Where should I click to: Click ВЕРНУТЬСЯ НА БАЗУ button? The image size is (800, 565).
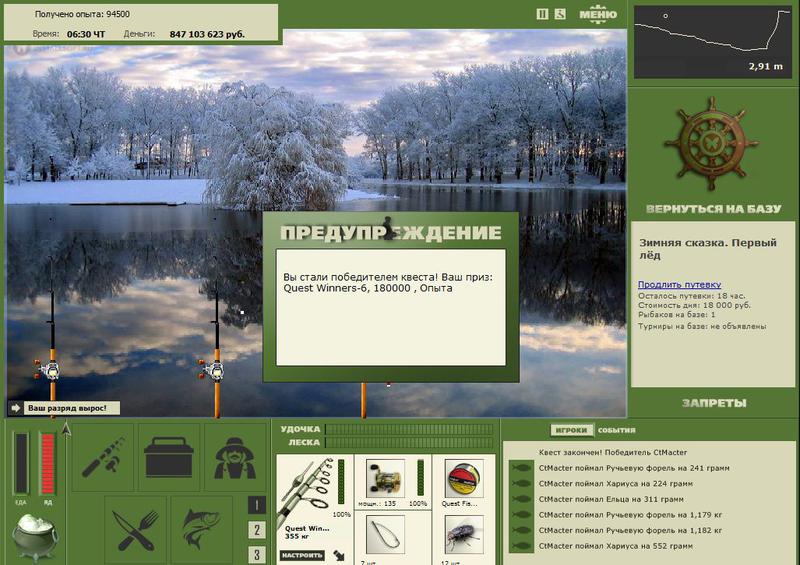pos(713,209)
